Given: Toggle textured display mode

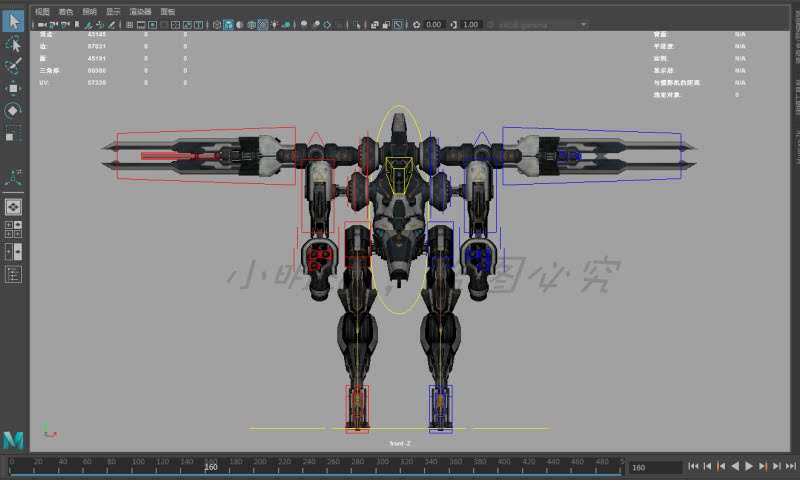Looking at the screenshot, I should [x=262, y=24].
